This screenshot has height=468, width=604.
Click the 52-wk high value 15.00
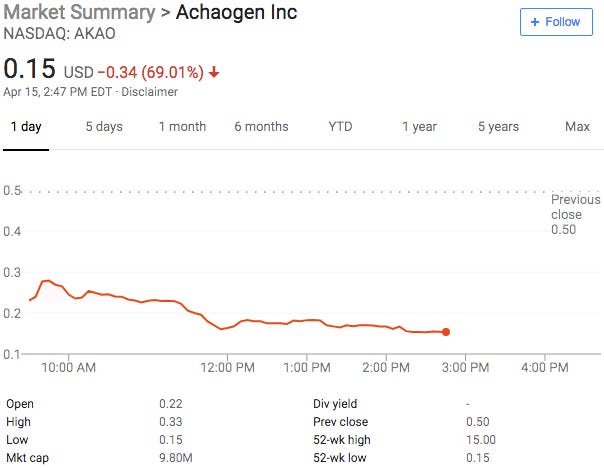click(x=480, y=440)
